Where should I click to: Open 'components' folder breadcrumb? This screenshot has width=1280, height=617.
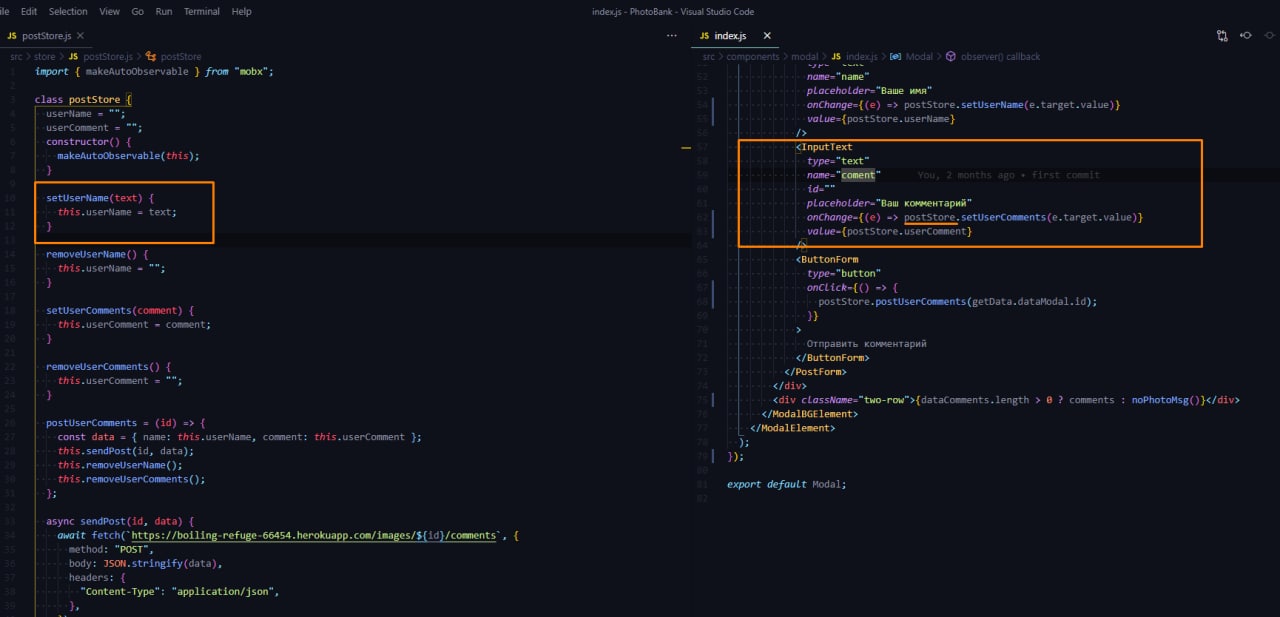coord(752,57)
